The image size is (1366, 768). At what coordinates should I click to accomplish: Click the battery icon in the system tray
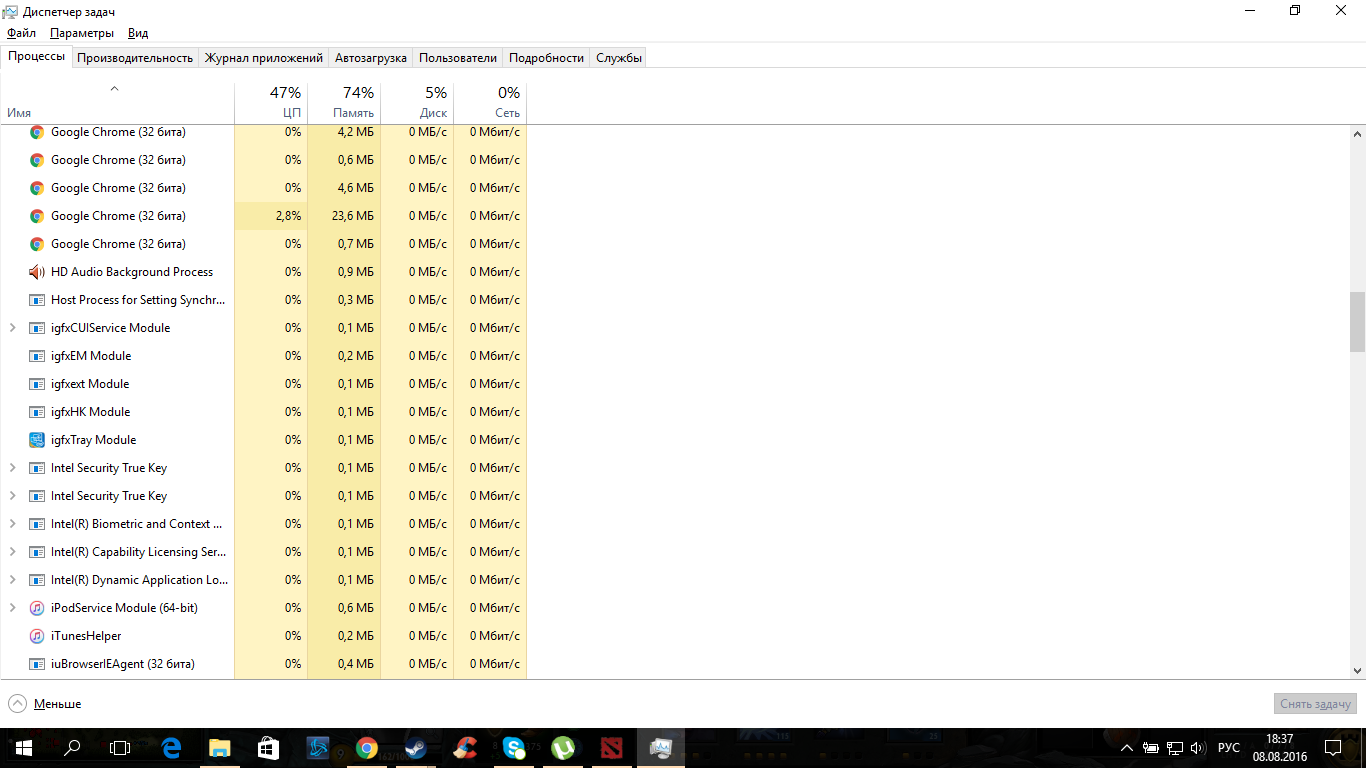click(1150, 747)
